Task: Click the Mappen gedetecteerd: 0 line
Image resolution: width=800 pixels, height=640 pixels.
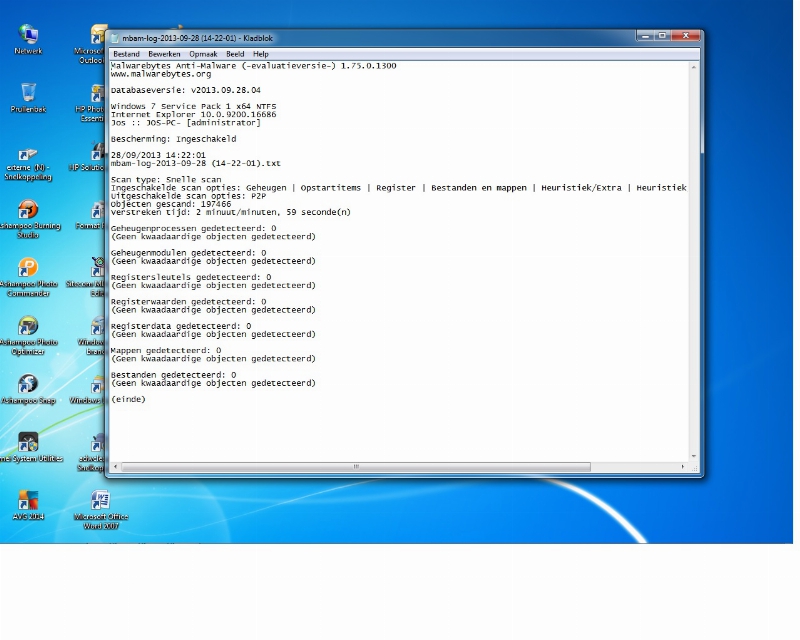Action: click(166, 351)
